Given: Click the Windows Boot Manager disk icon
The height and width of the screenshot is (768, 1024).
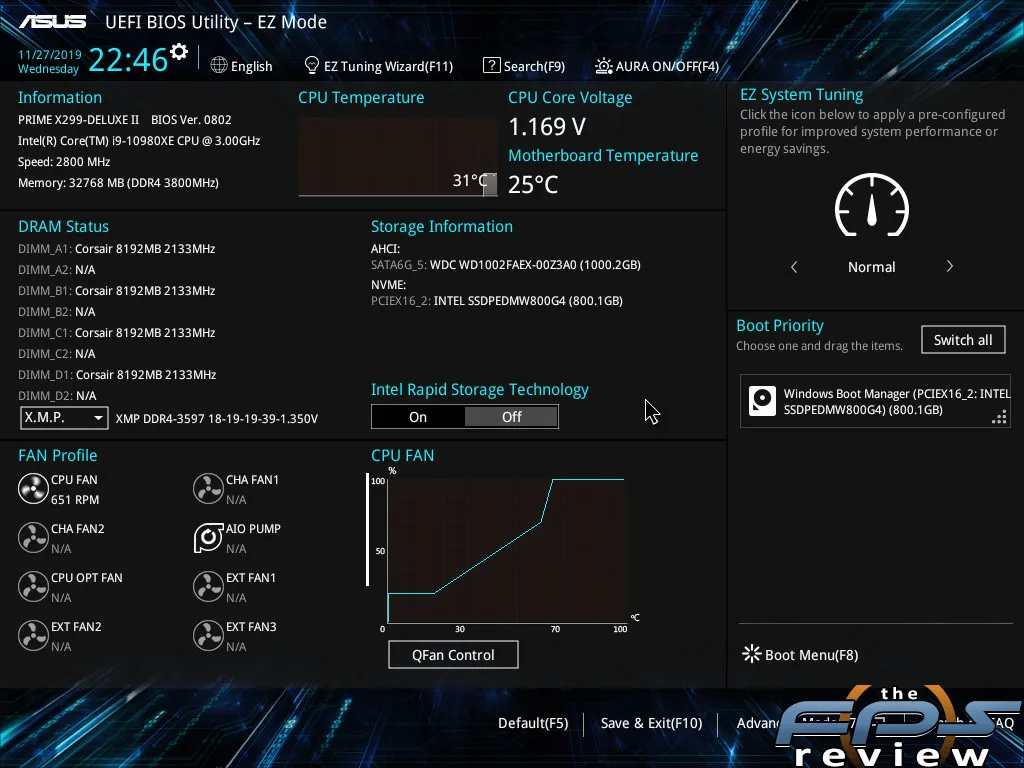Looking at the screenshot, I should point(762,401).
